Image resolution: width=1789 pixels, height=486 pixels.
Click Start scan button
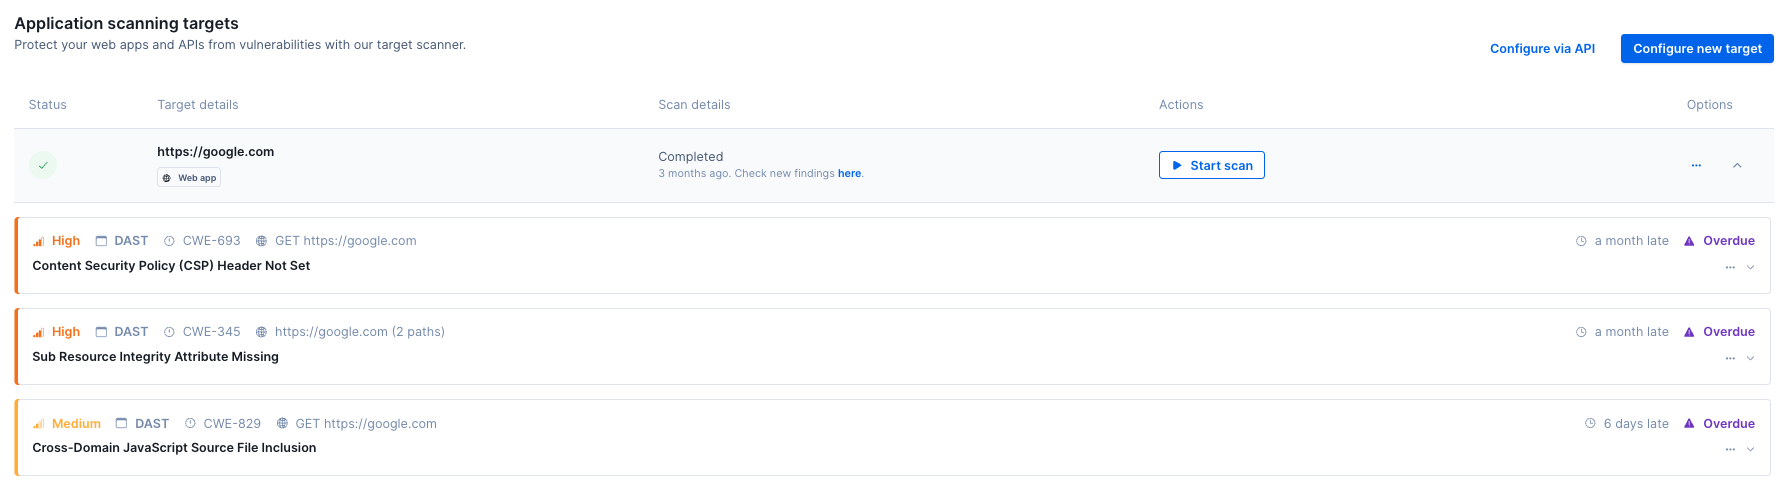(1211, 166)
